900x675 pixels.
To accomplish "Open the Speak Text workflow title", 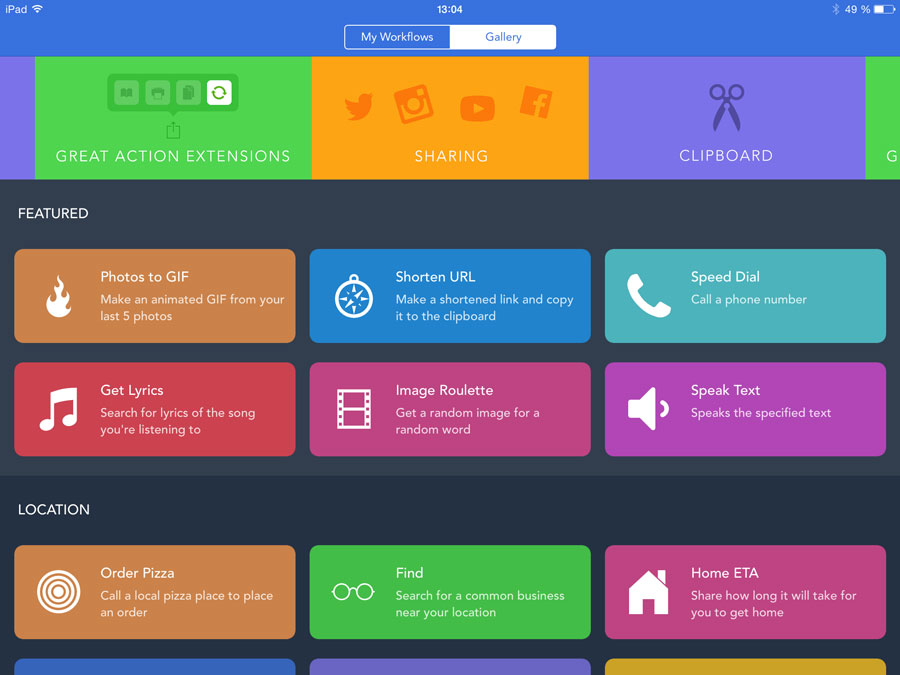I will click(x=726, y=390).
